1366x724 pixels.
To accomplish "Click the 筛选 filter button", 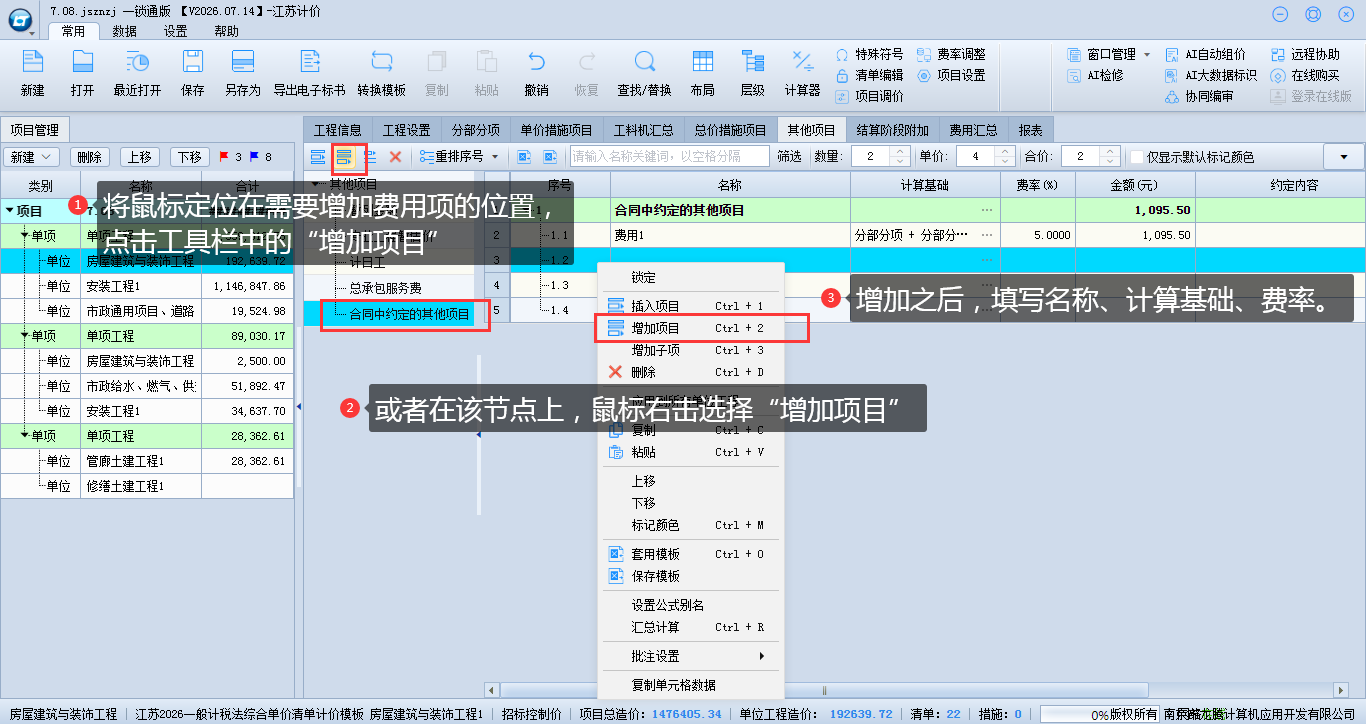I will pos(789,157).
